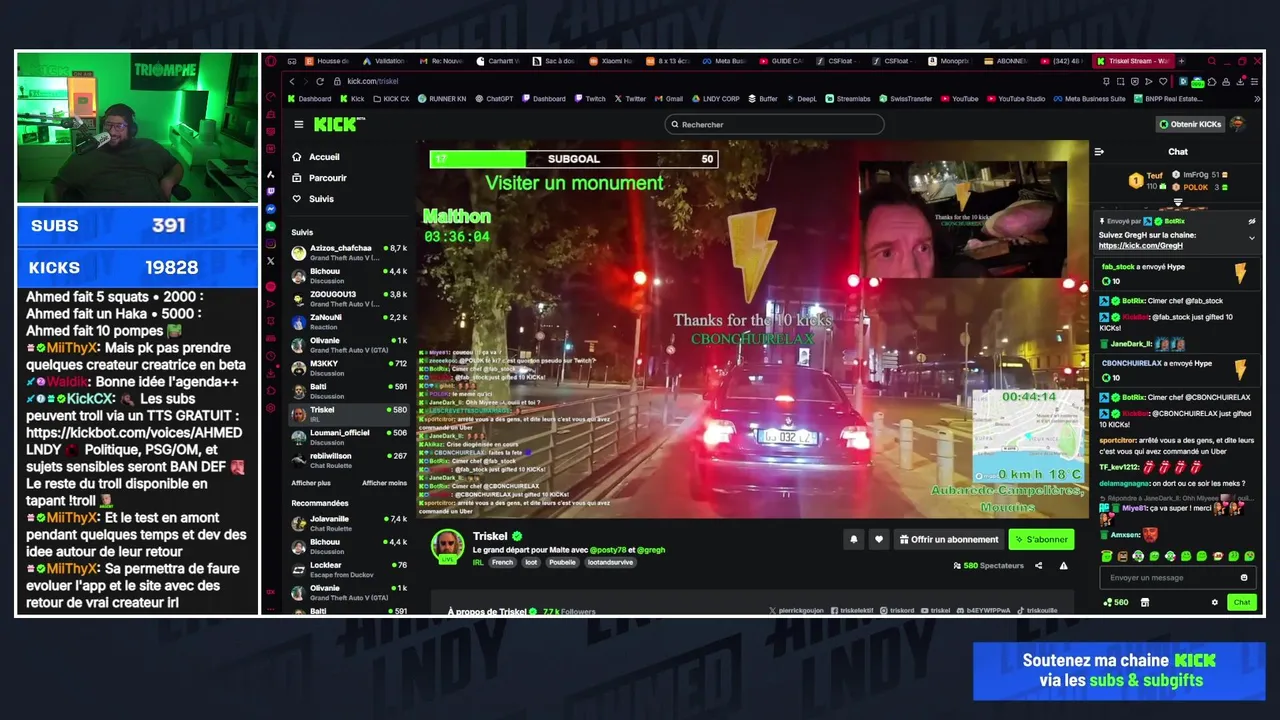Screen dimensions: 1280x720
Task: Click the green KICK logo
Action: [335, 124]
